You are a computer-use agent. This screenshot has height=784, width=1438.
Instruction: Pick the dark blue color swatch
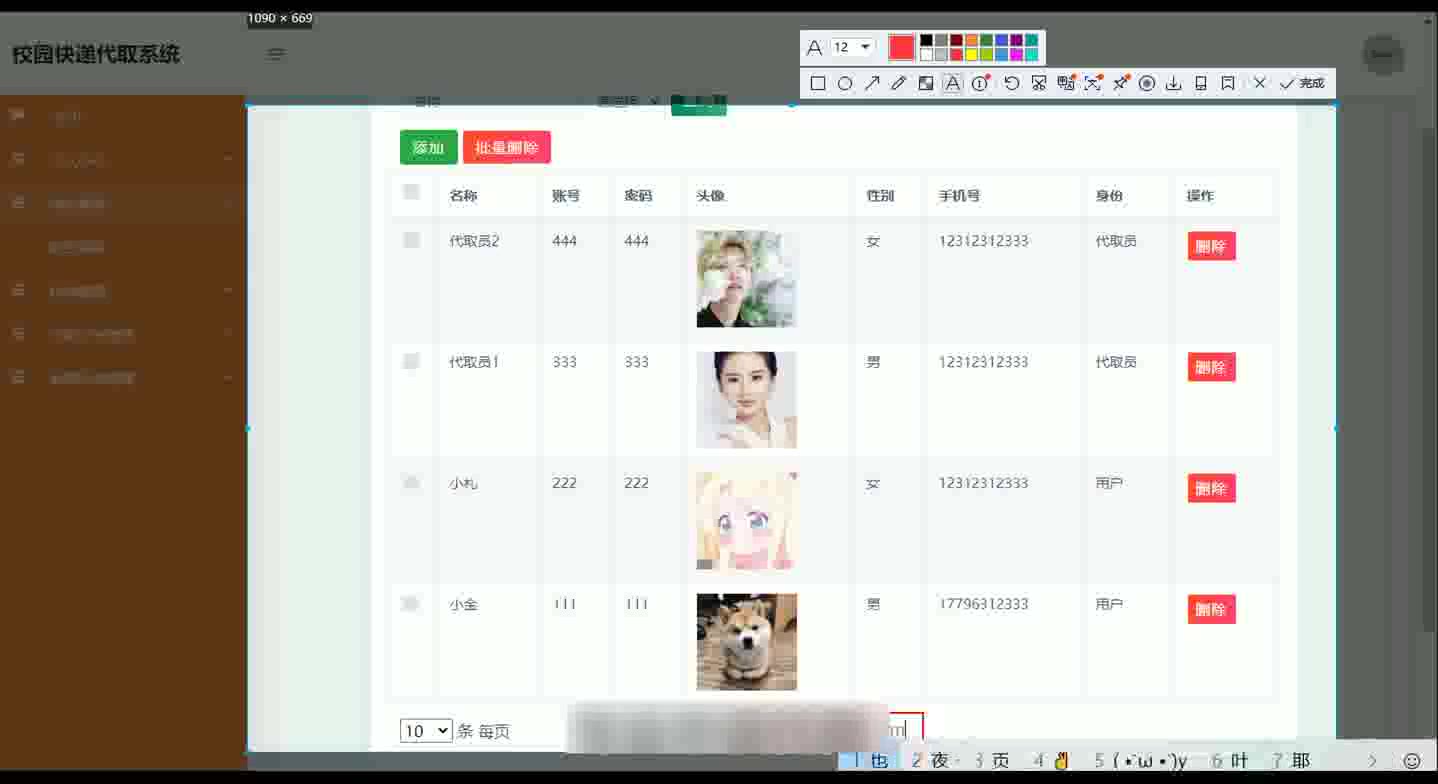1001,41
